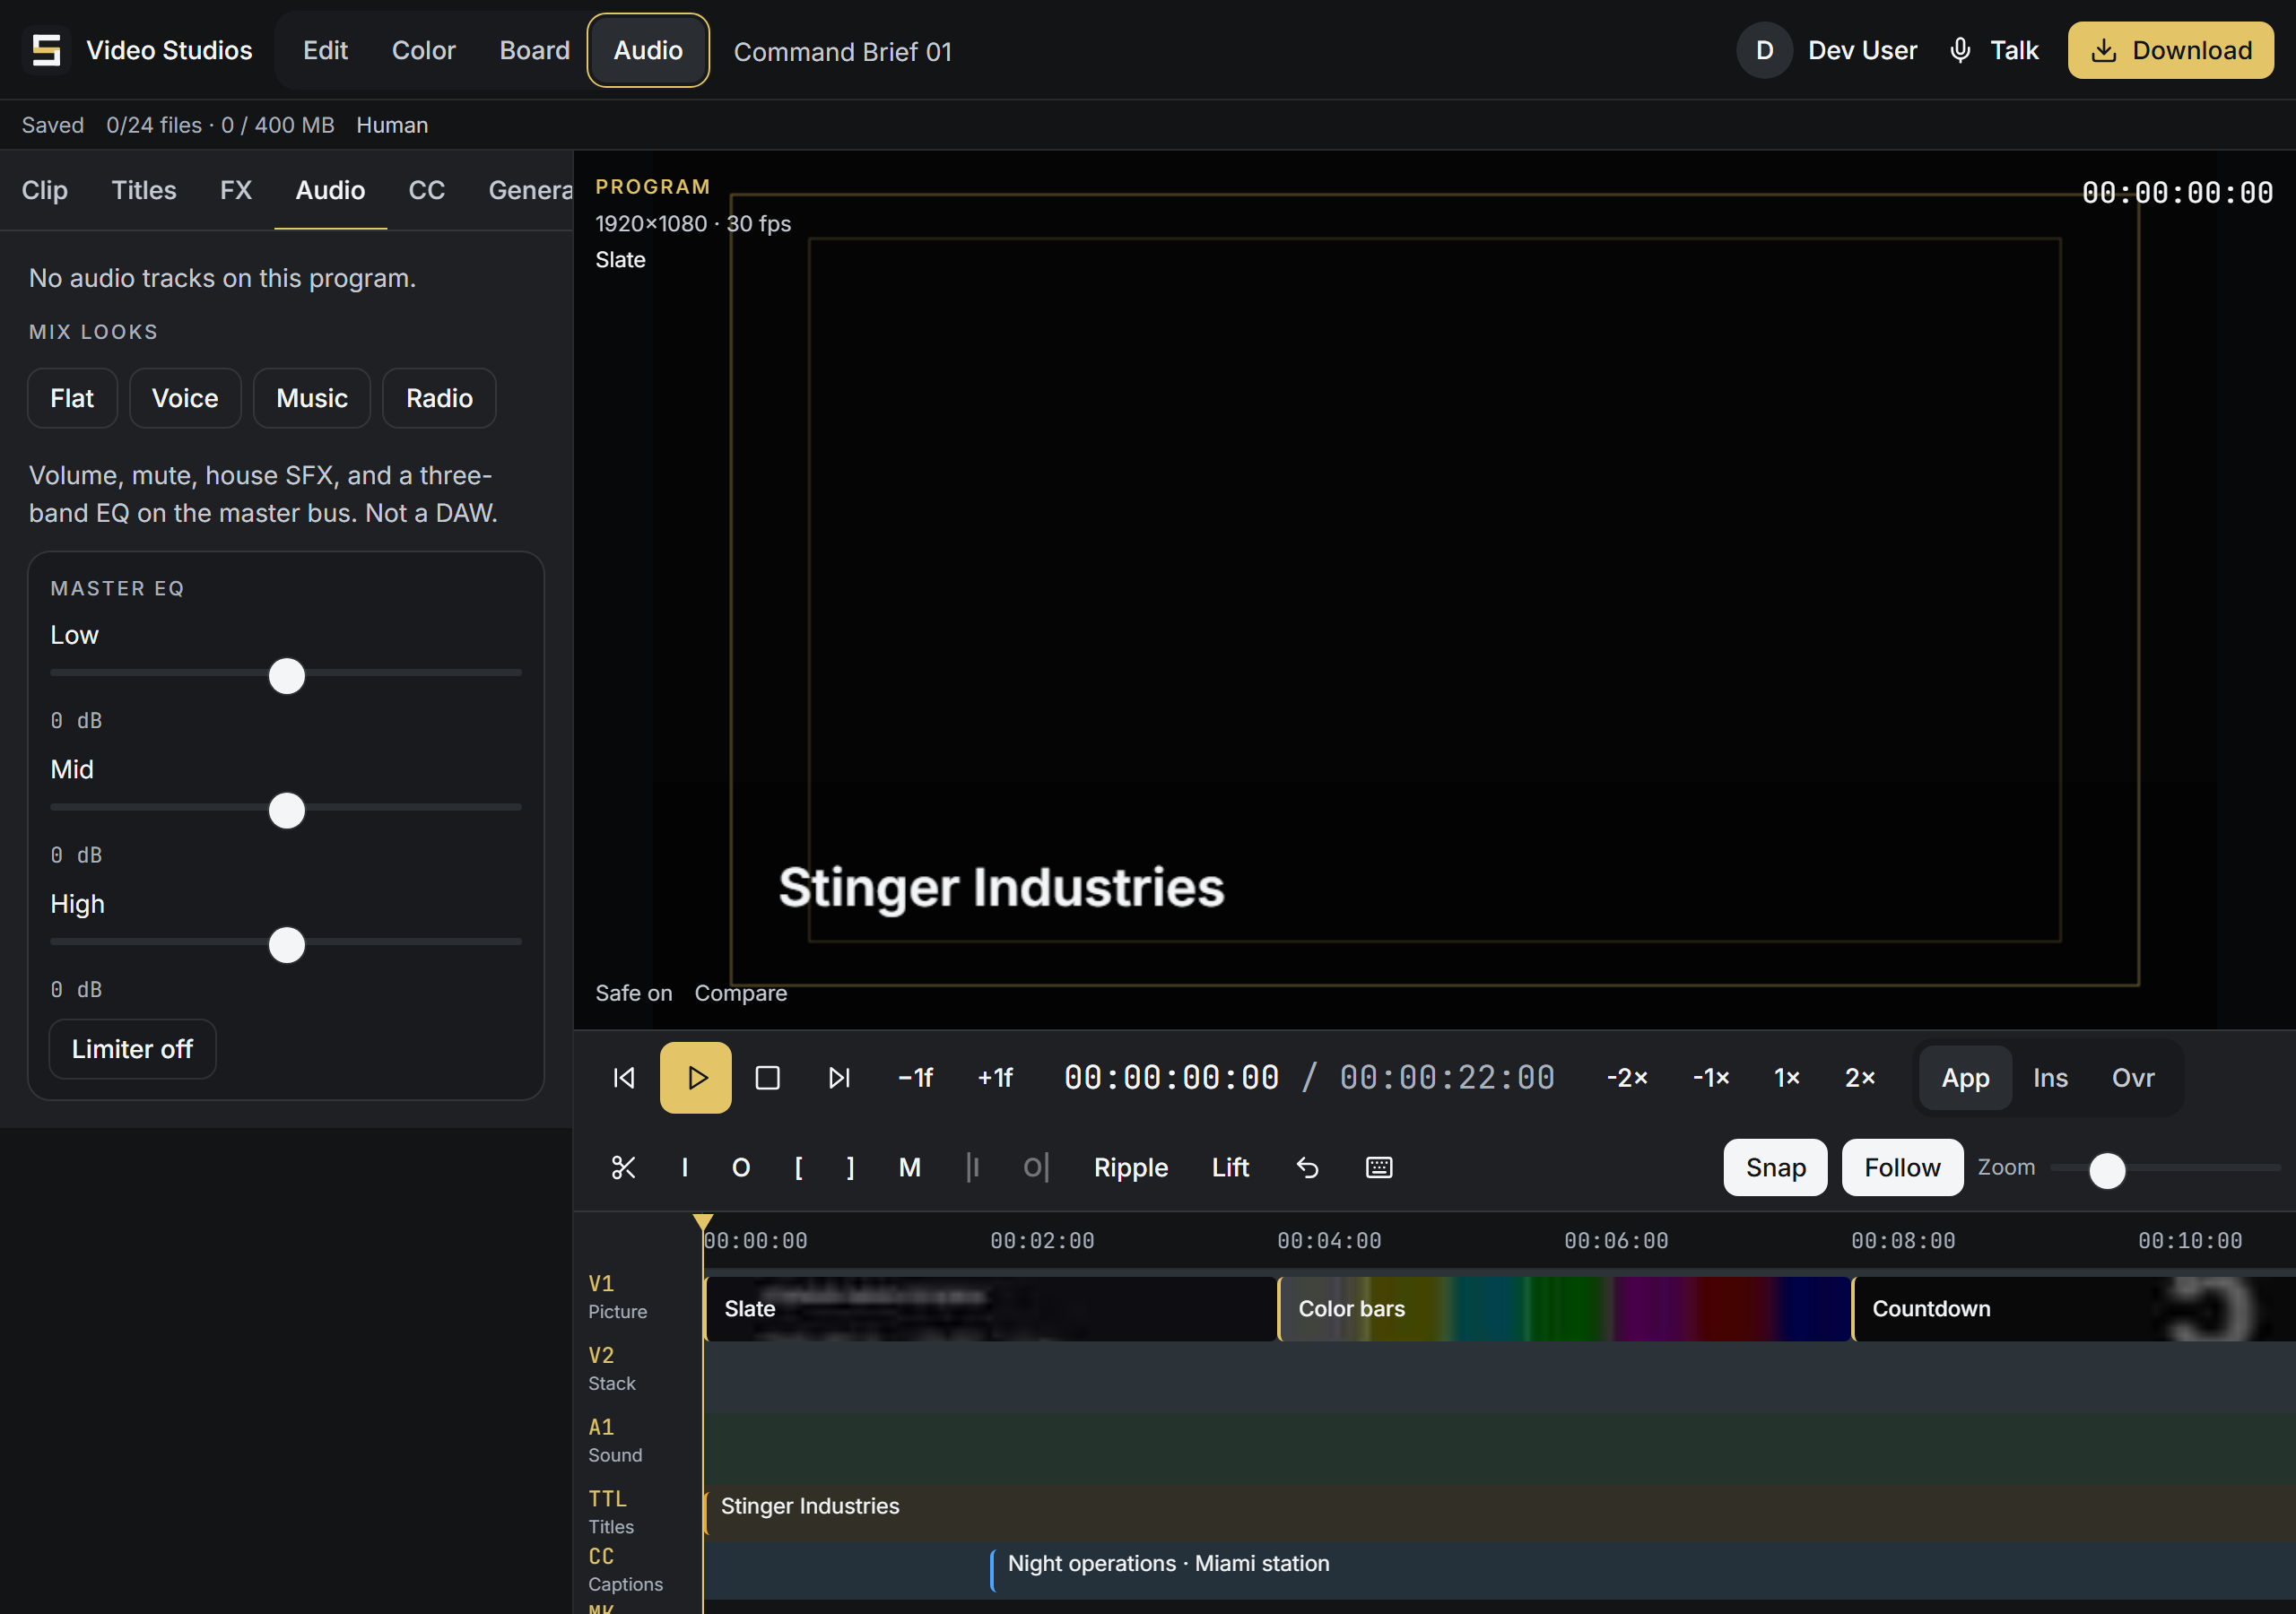This screenshot has height=1614, width=2296.
Task: Select the Audio workspace tab
Action: point(648,50)
